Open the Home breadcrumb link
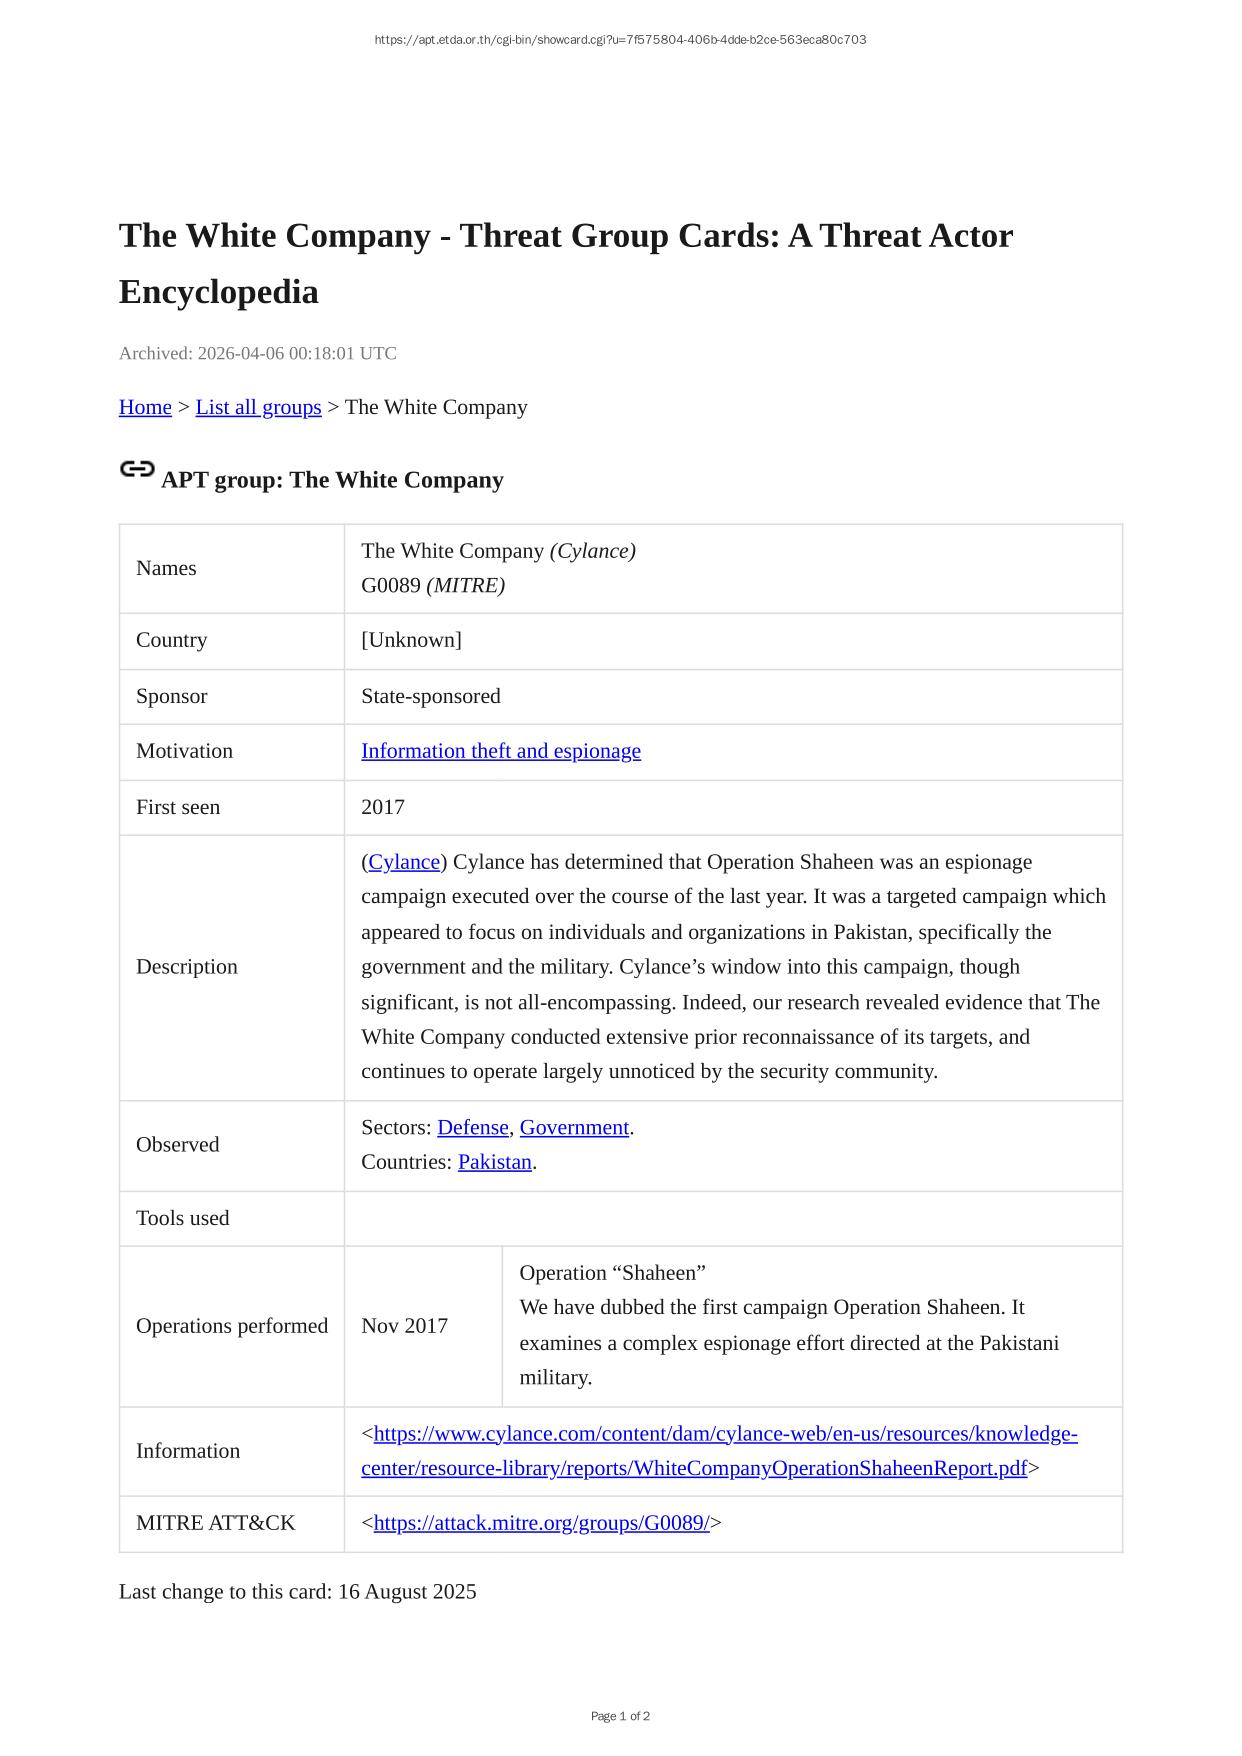1242x1756 pixels. point(145,407)
